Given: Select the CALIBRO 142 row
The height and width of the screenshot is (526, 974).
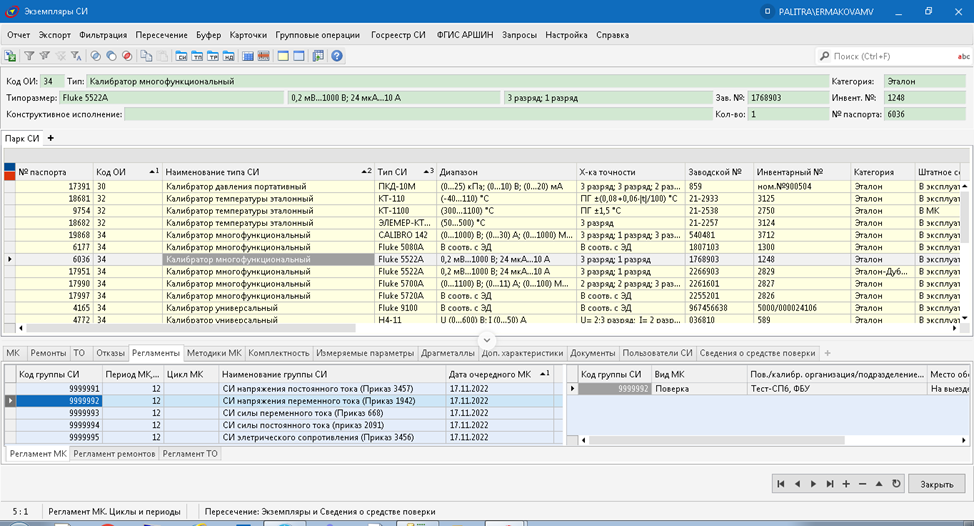Looking at the screenshot, I should coord(487,235).
